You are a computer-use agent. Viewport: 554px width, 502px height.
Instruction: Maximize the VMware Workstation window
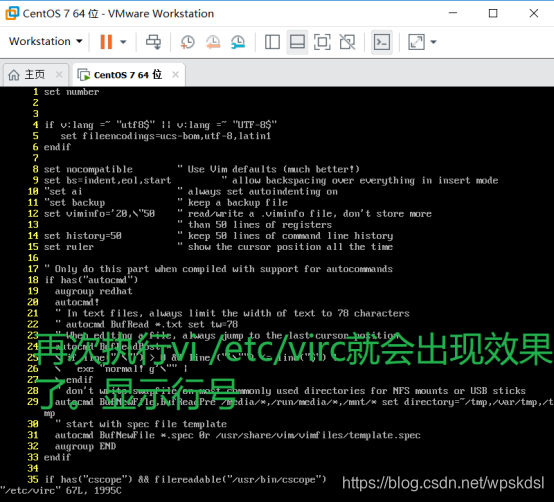(x=493, y=13)
